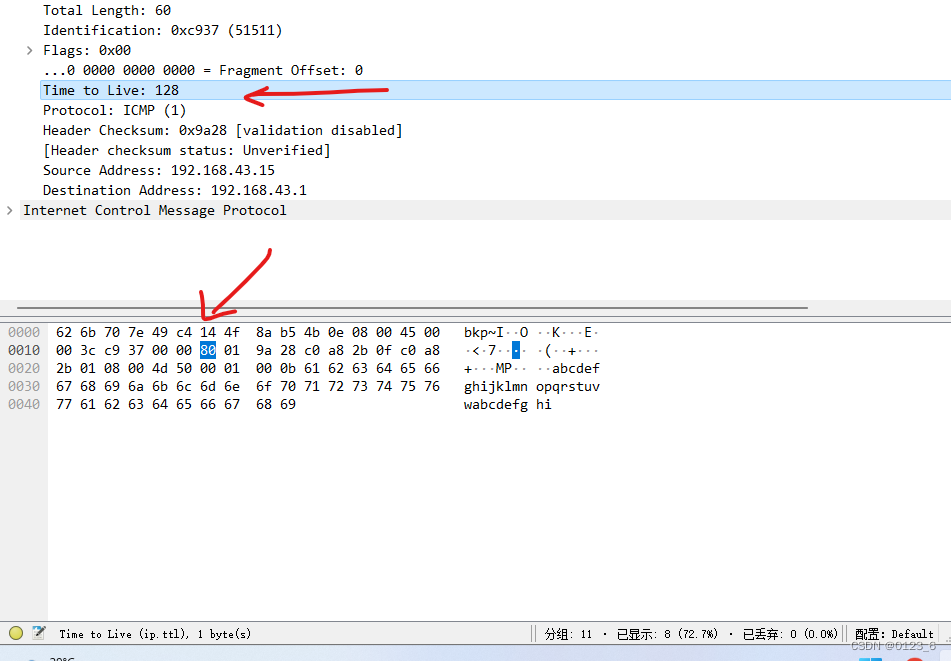Screen dimensions: 951x661
Task: Click ASCII text 'bkp~I' in row 0000
Action: (x=483, y=332)
